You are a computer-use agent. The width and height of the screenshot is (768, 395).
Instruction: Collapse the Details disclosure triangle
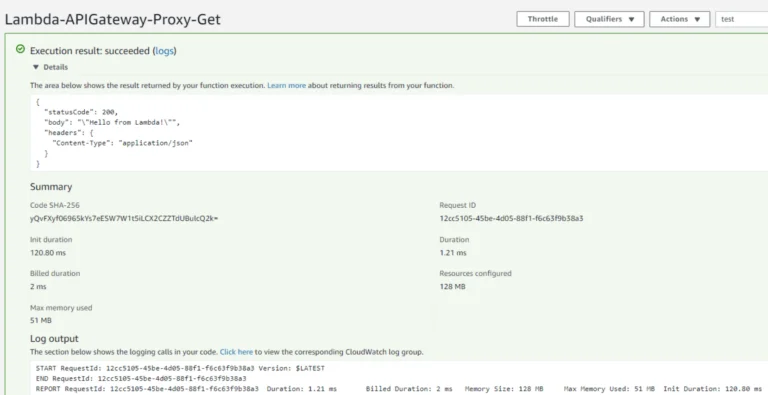pos(36,67)
